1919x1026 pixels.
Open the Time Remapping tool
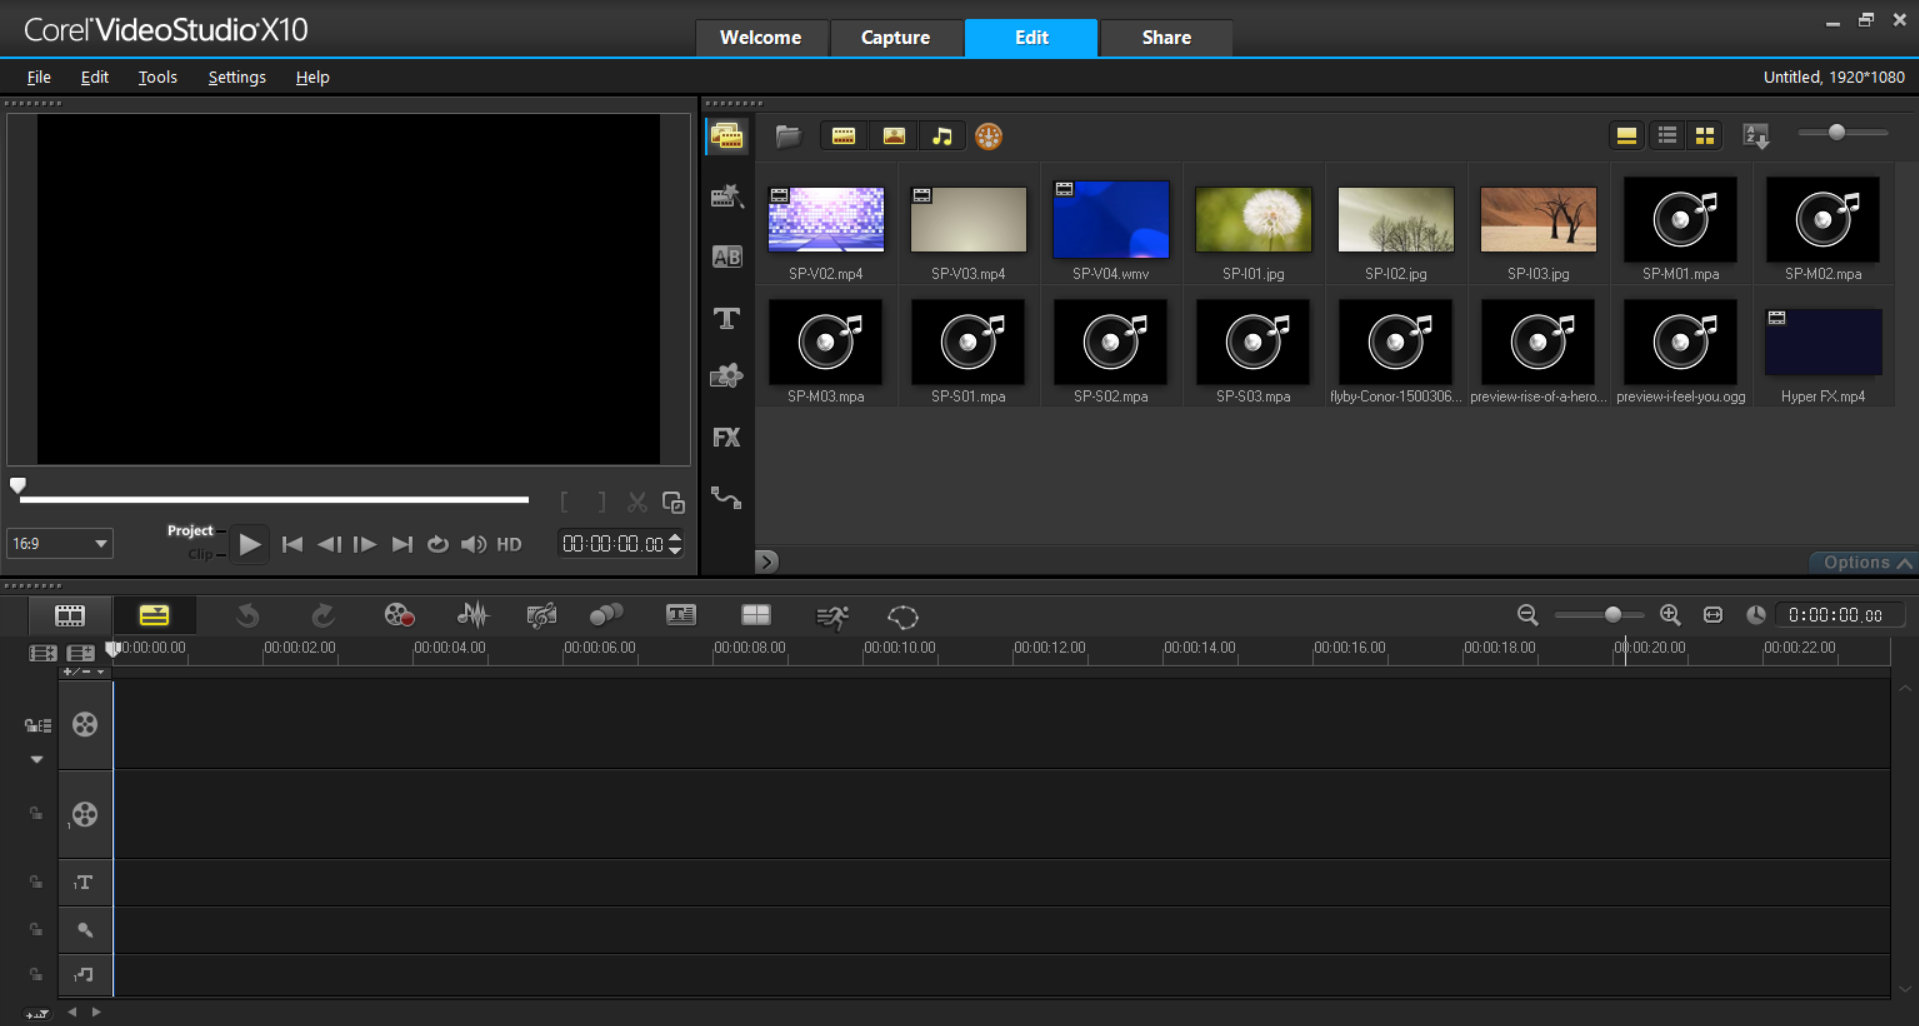tap(832, 617)
